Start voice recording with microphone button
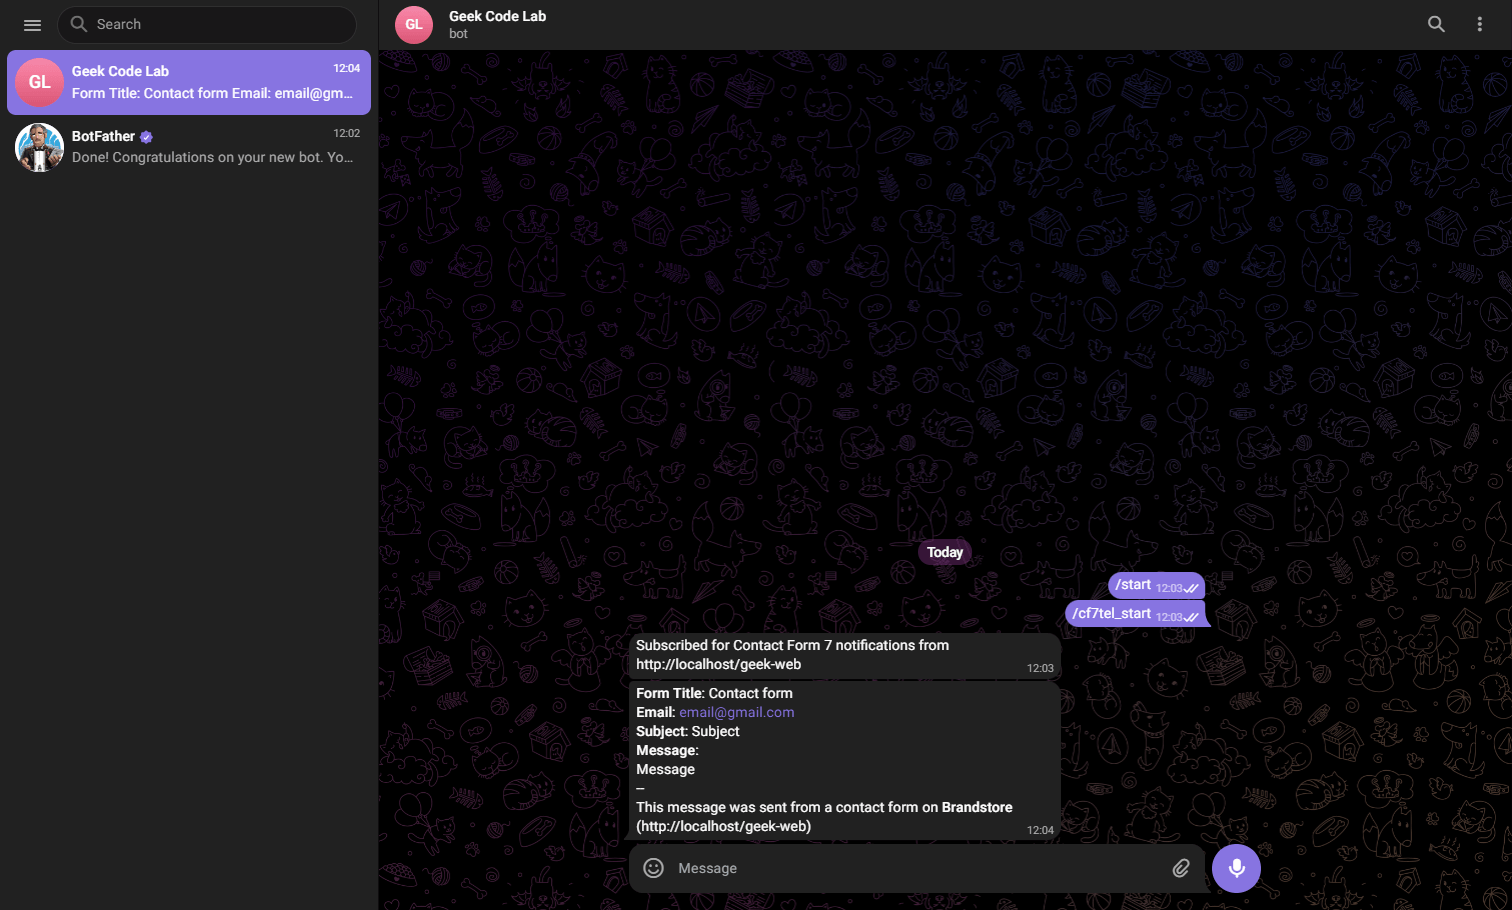This screenshot has width=1512, height=910. [1236, 868]
